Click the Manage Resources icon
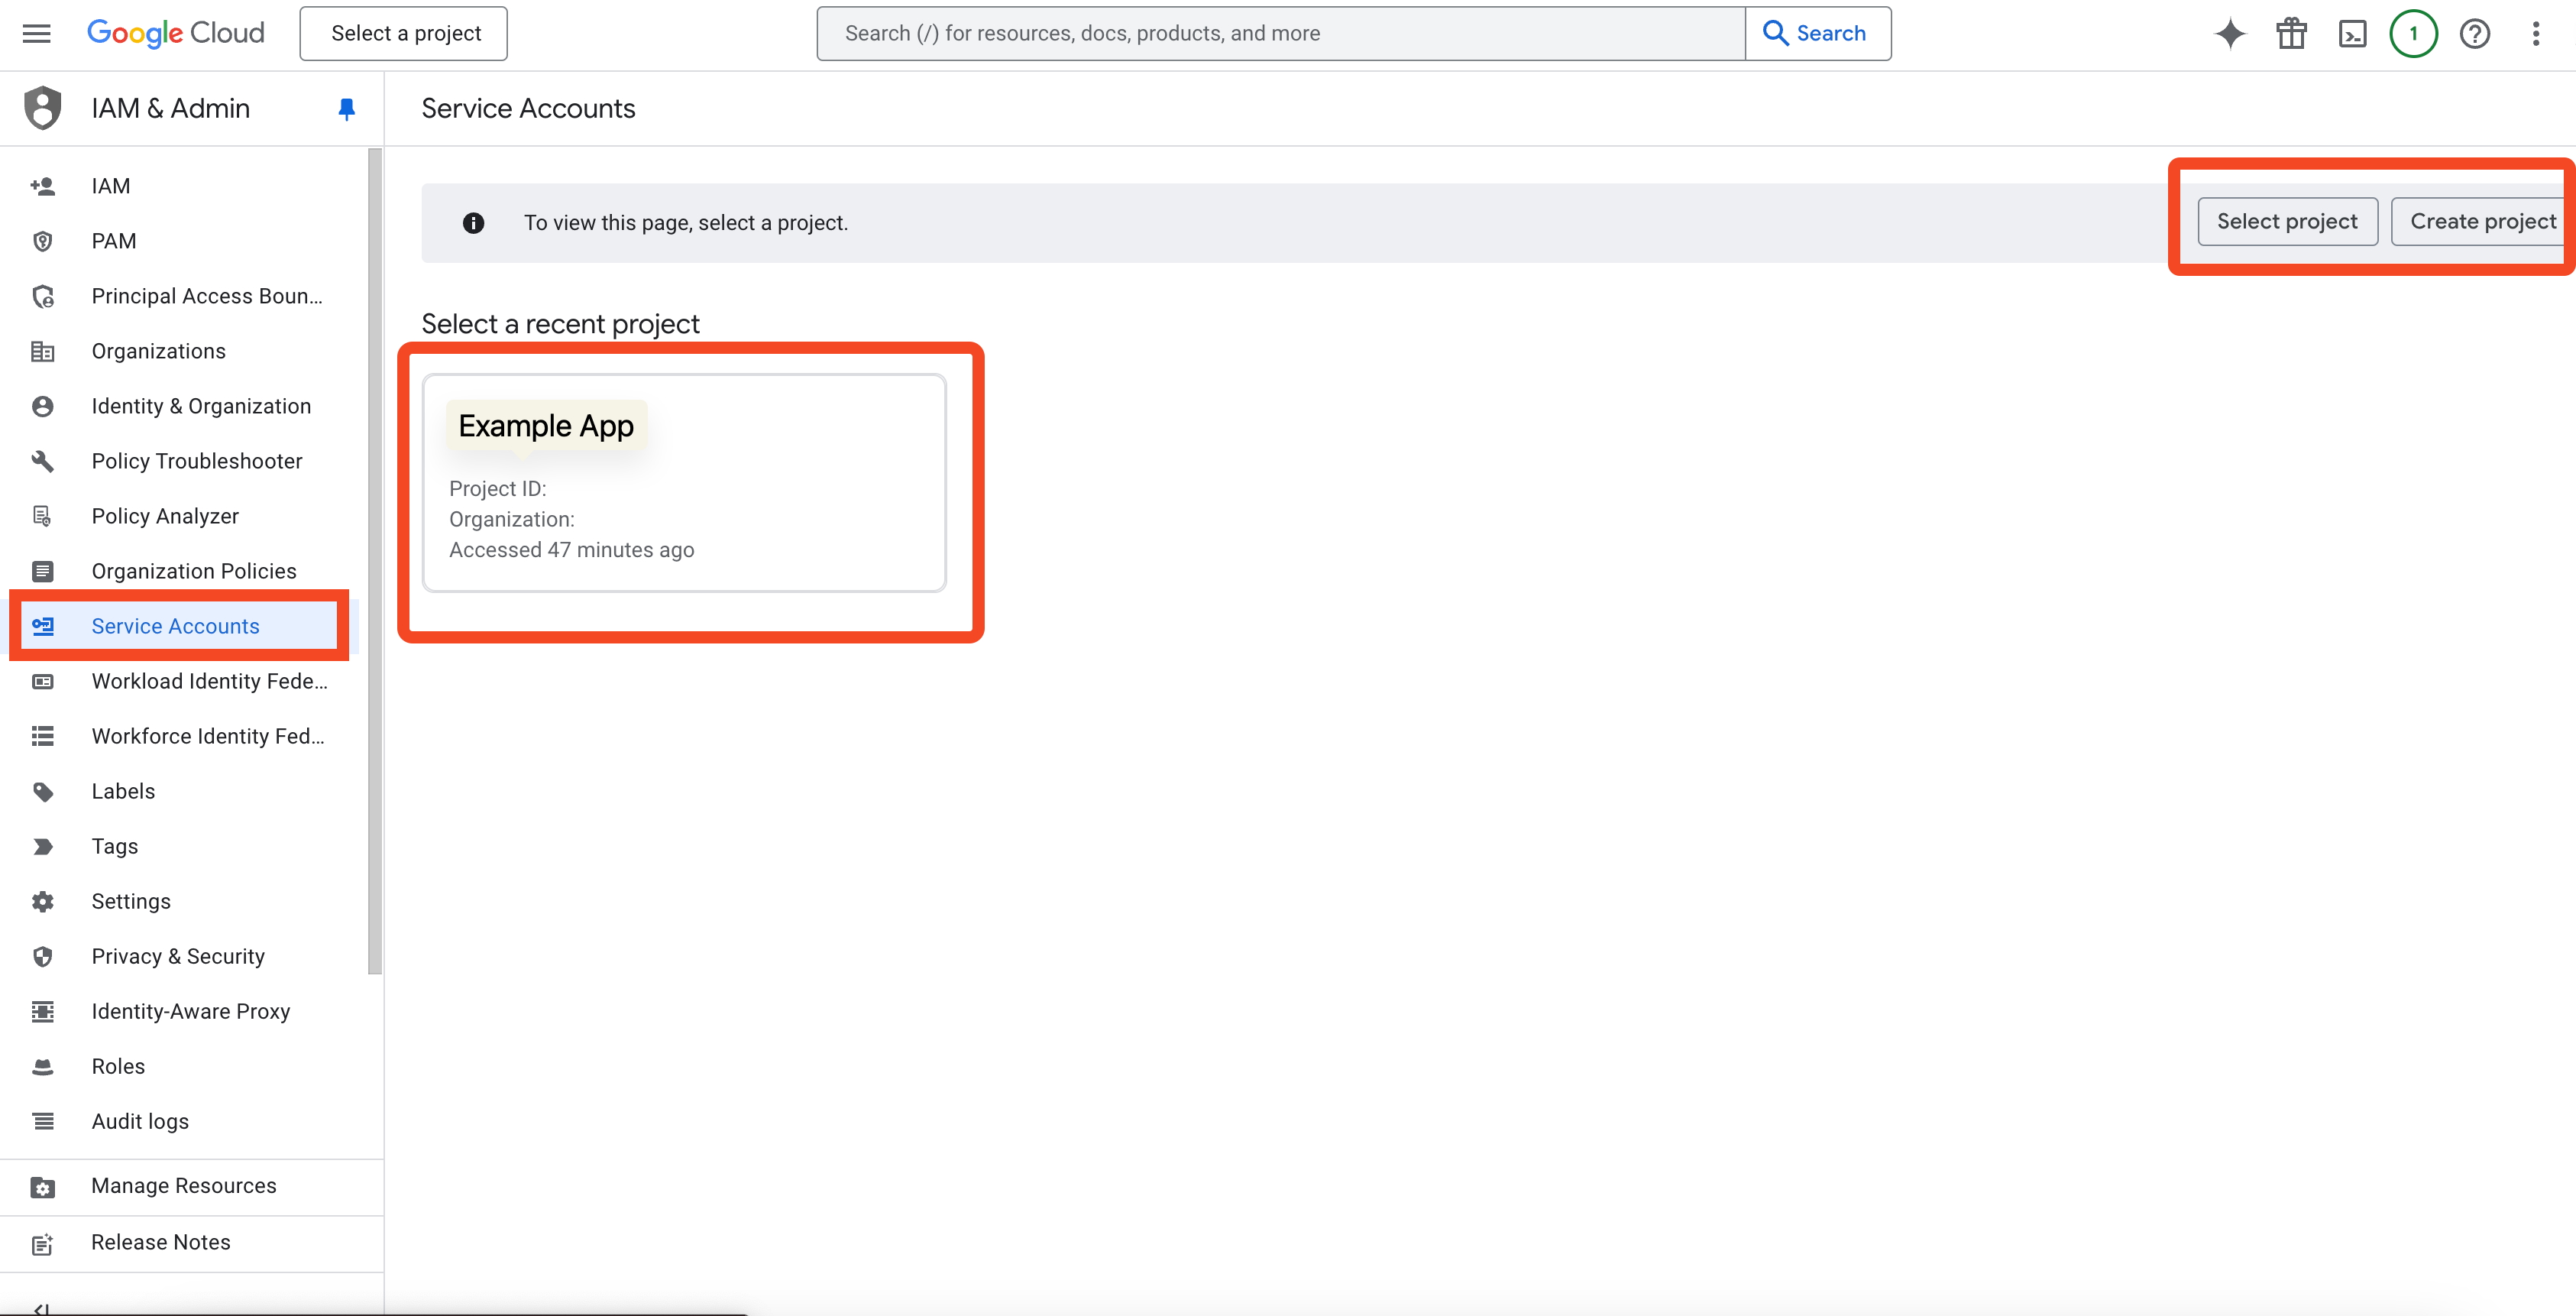 click(42, 1187)
